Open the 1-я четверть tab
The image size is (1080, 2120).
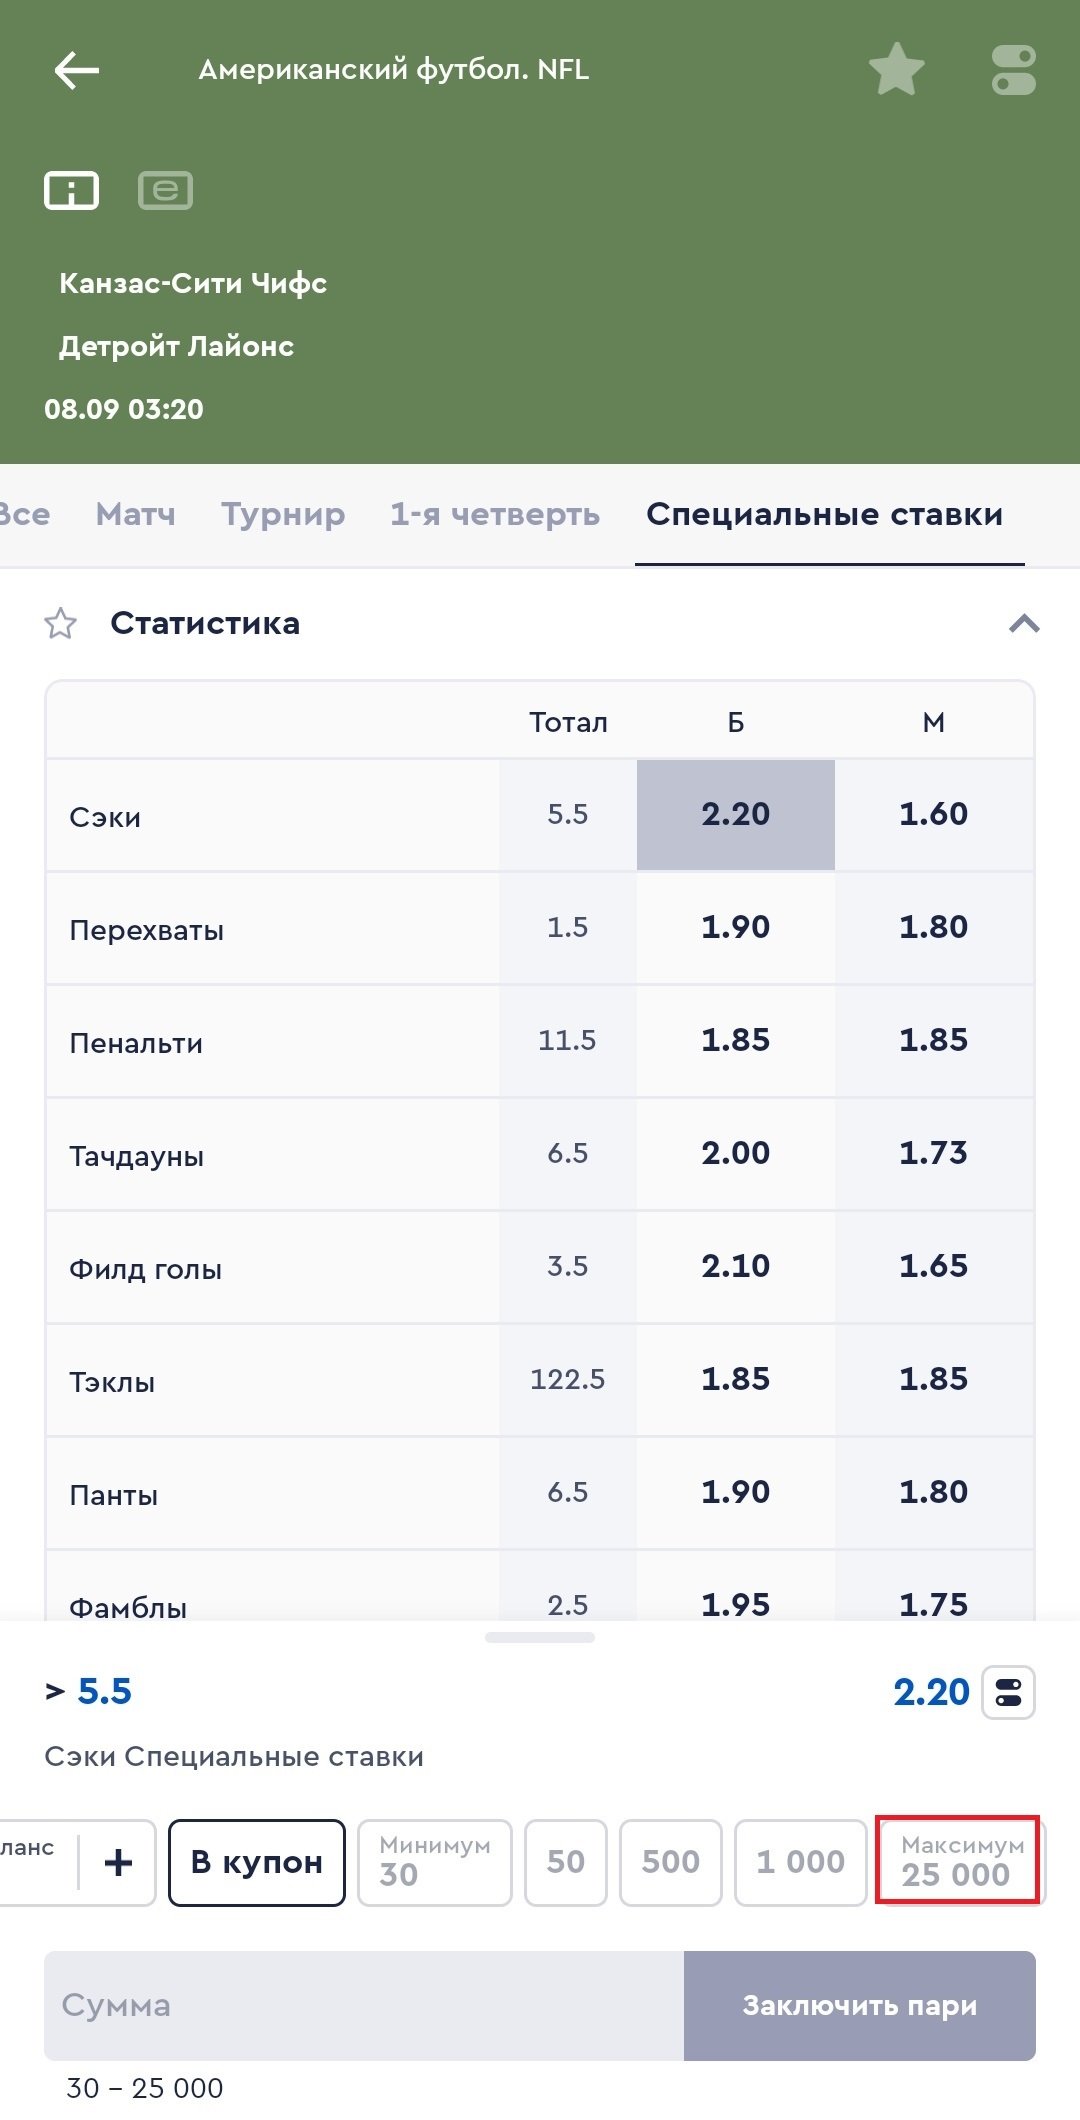pos(494,514)
